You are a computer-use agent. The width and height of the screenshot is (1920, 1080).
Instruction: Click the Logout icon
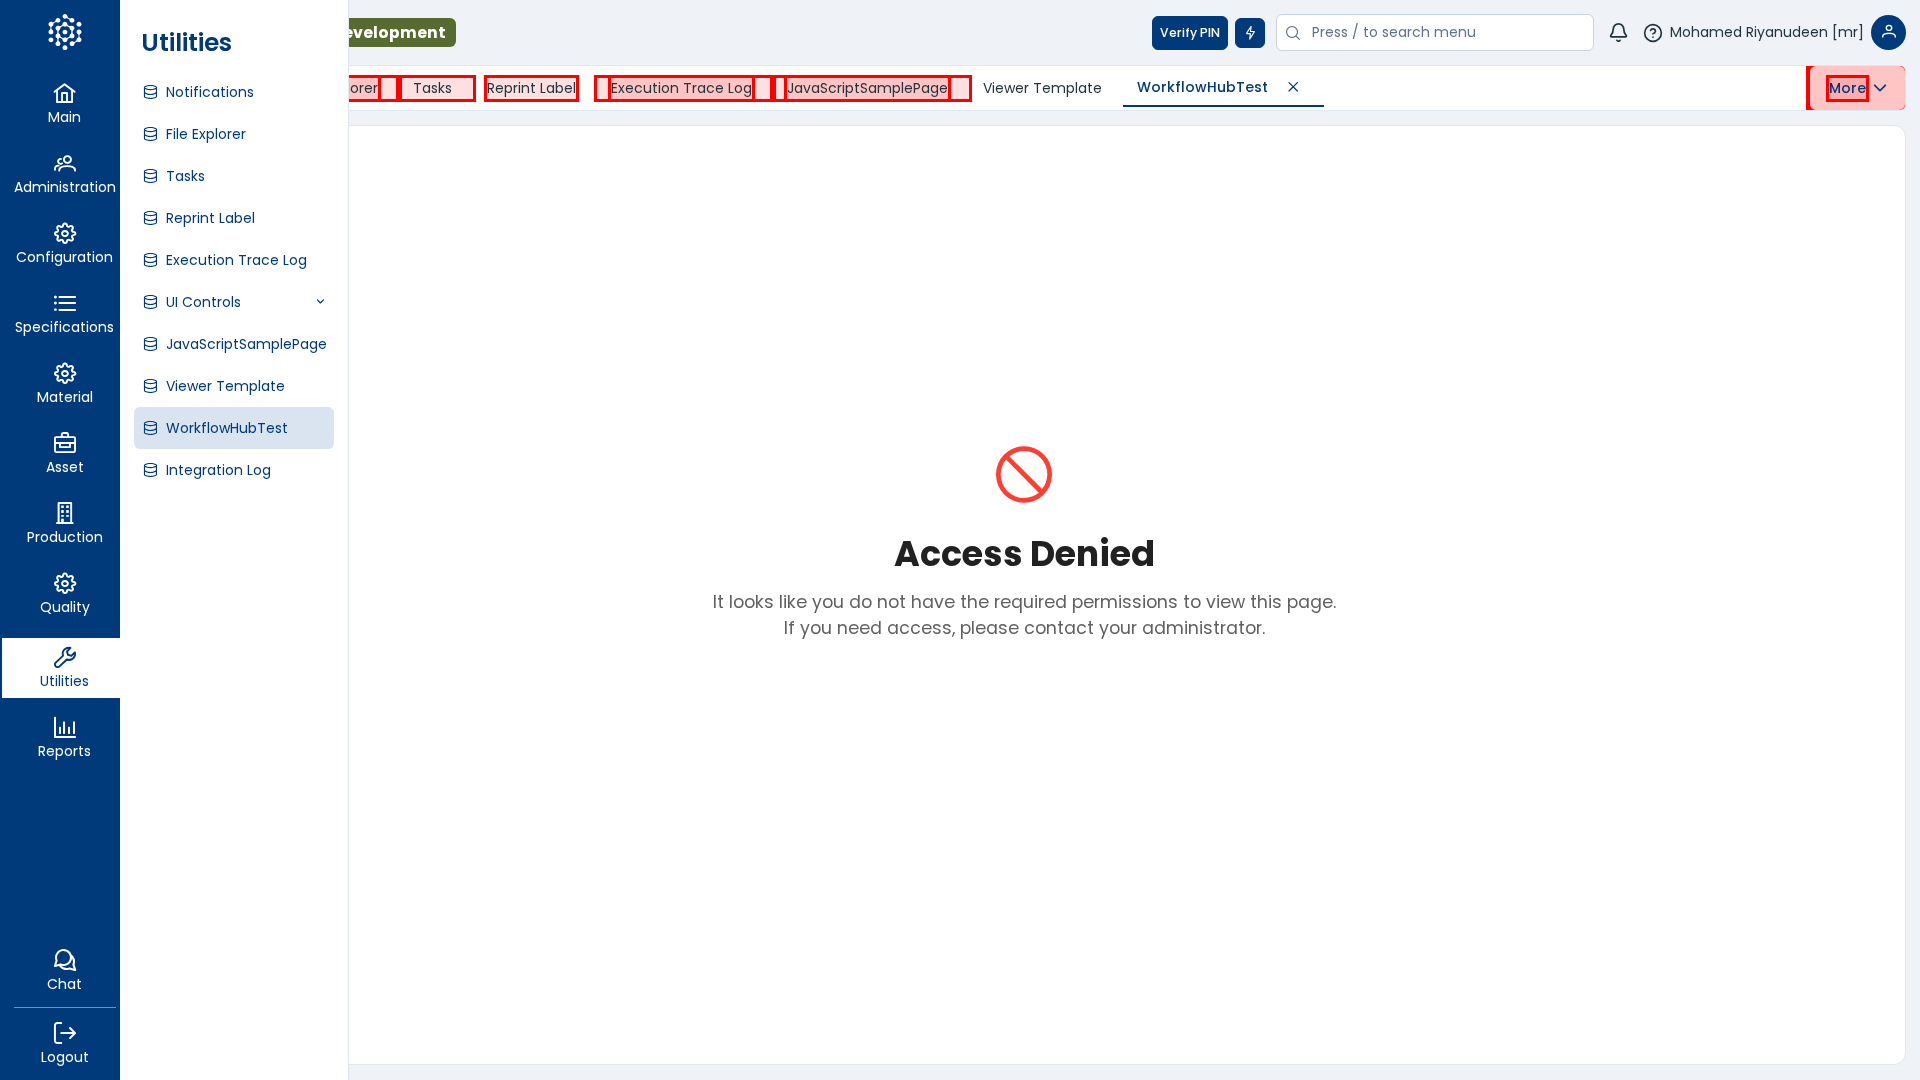click(64, 1034)
